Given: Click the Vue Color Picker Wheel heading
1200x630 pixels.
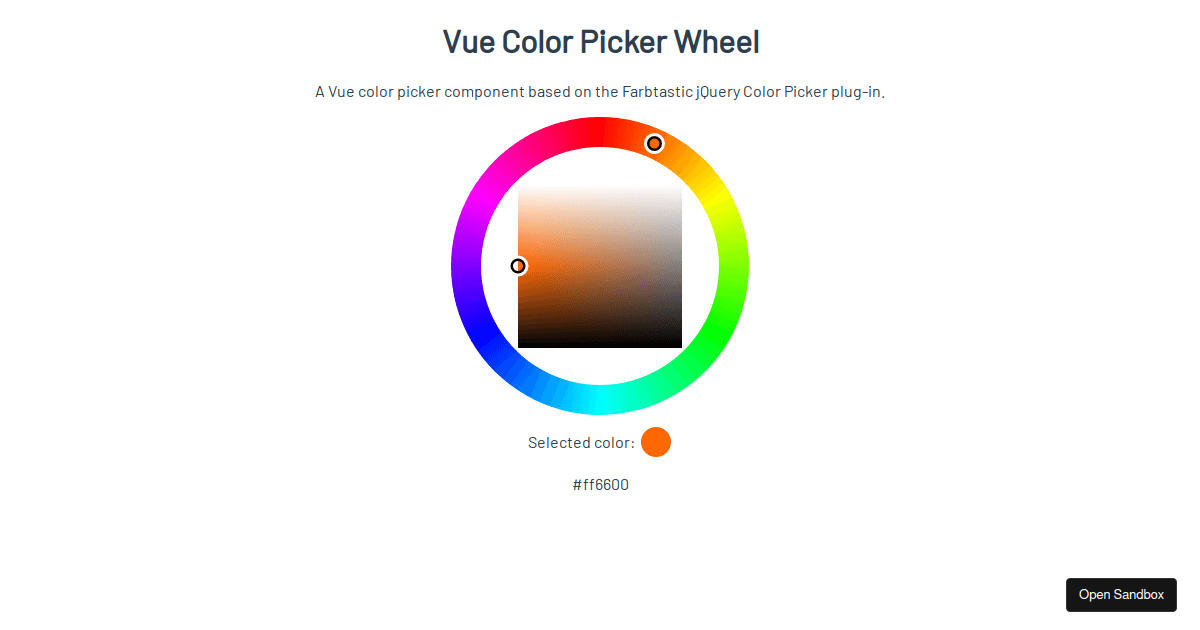Looking at the screenshot, I should 601,42.
